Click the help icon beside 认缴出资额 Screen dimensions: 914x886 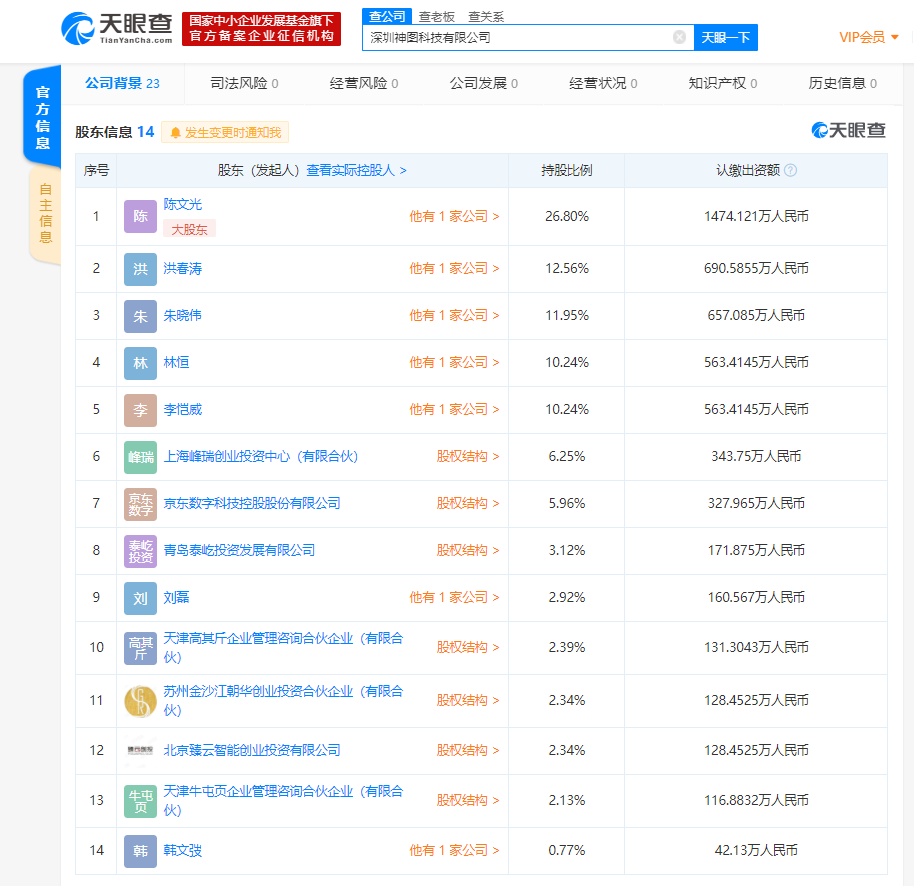coord(790,170)
